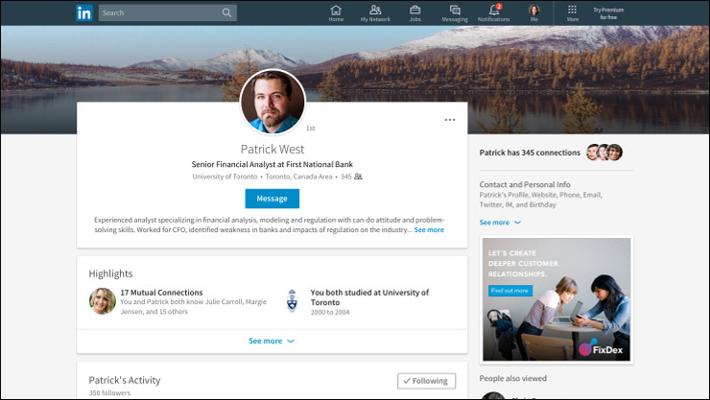This screenshot has height=400, width=710.
Task: Open the Me profile dropdown
Action: (534, 12)
